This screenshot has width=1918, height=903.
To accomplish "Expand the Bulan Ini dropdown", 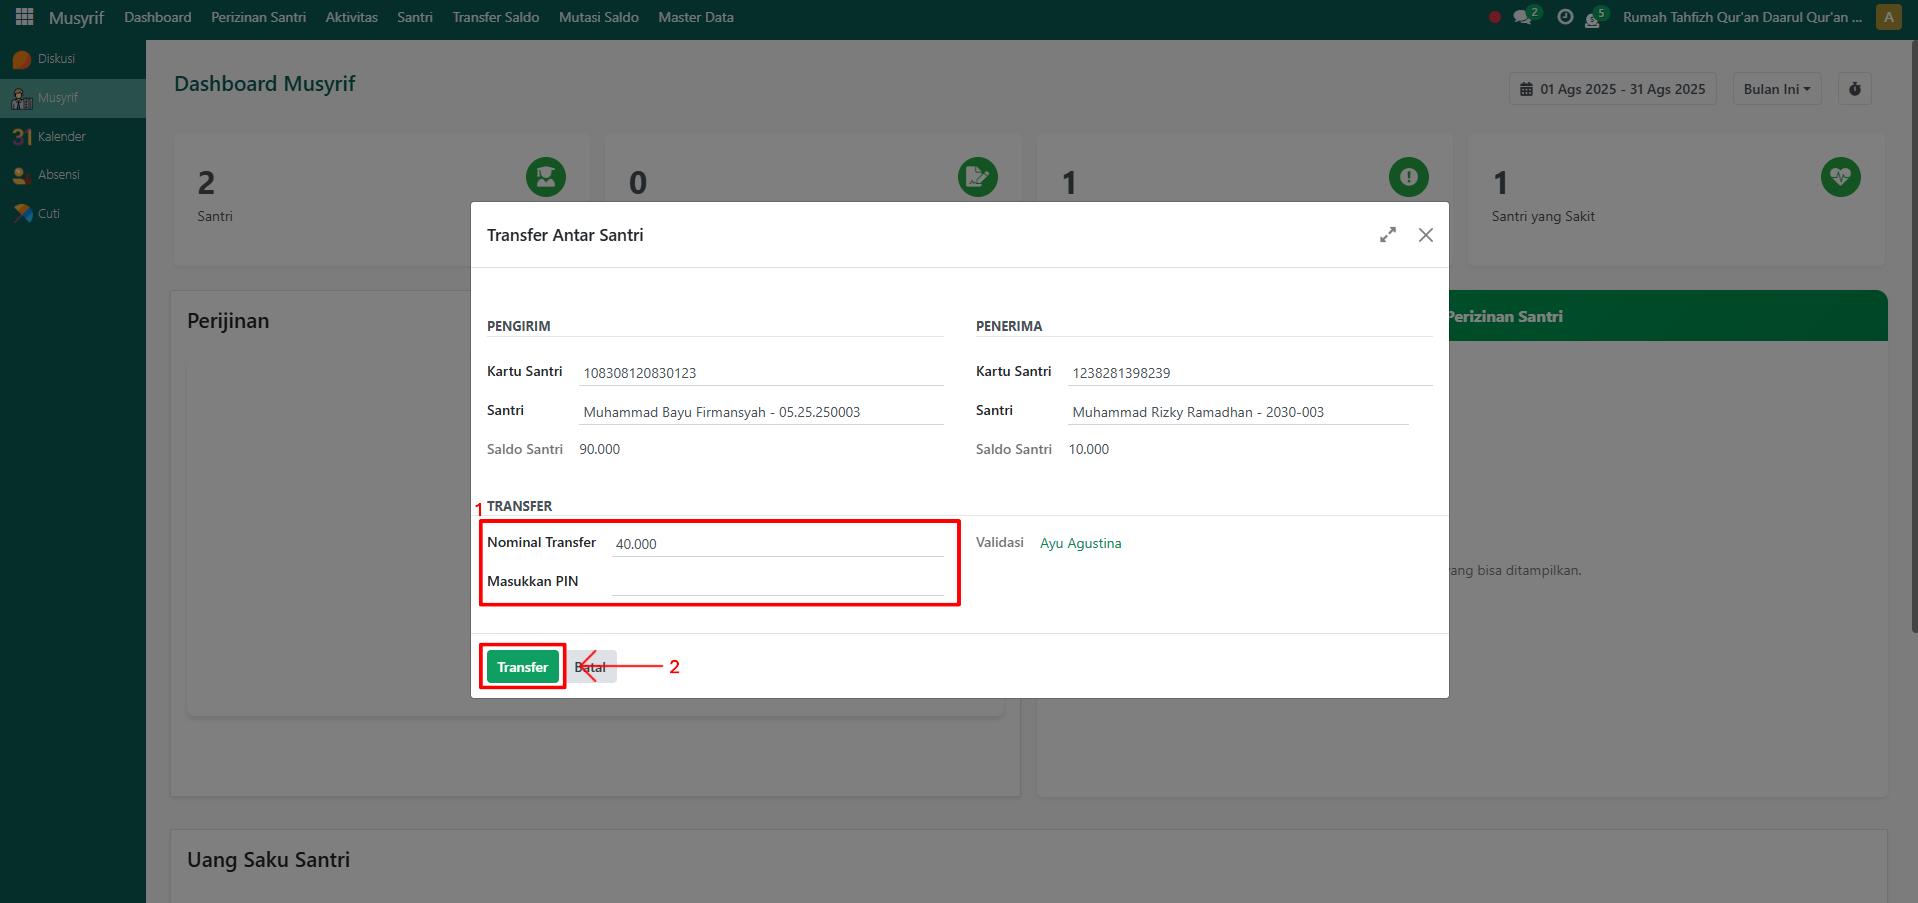I will coord(1776,89).
